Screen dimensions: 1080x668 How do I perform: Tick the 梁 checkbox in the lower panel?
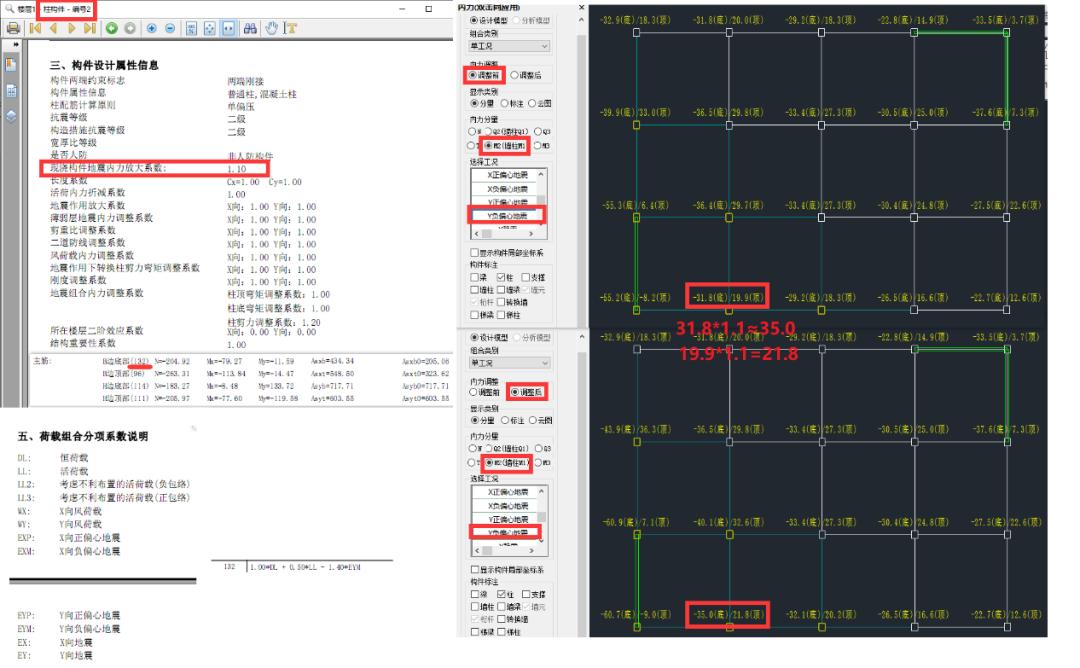pyautogui.click(x=475, y=594)
